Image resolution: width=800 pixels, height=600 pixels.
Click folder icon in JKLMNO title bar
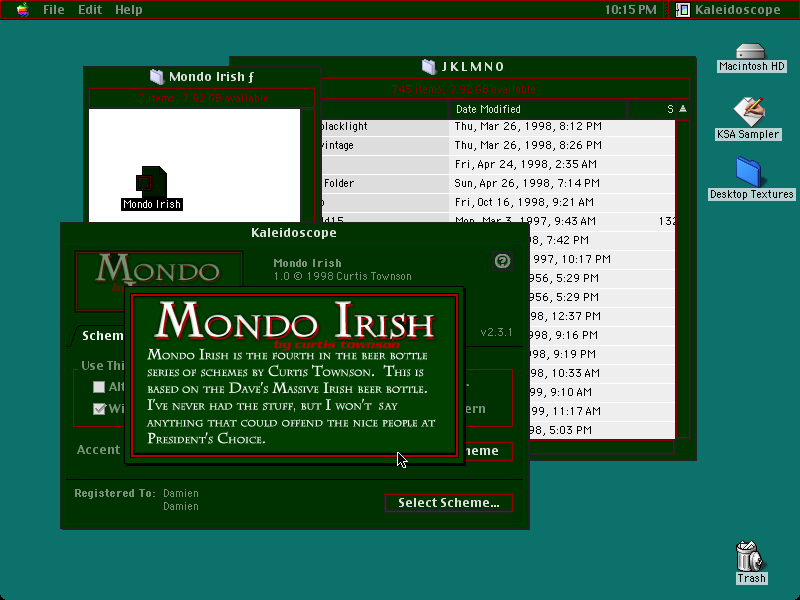[x=429, y=66]
